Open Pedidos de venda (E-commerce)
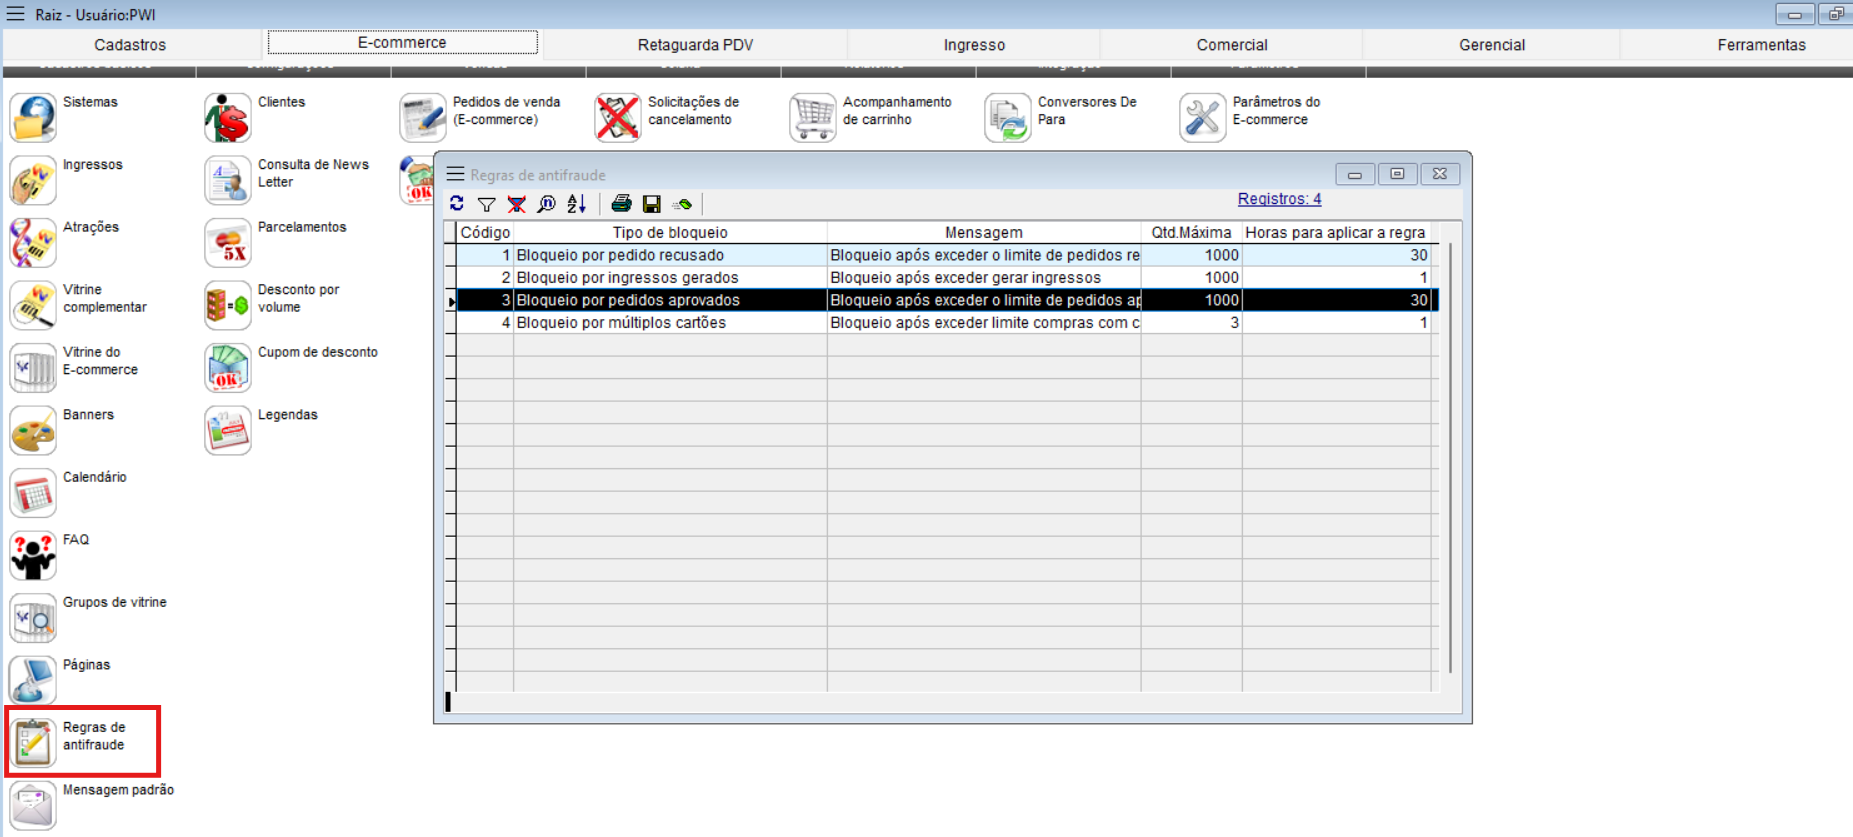This screenshot has width=1853, height=837. (422, 118)
